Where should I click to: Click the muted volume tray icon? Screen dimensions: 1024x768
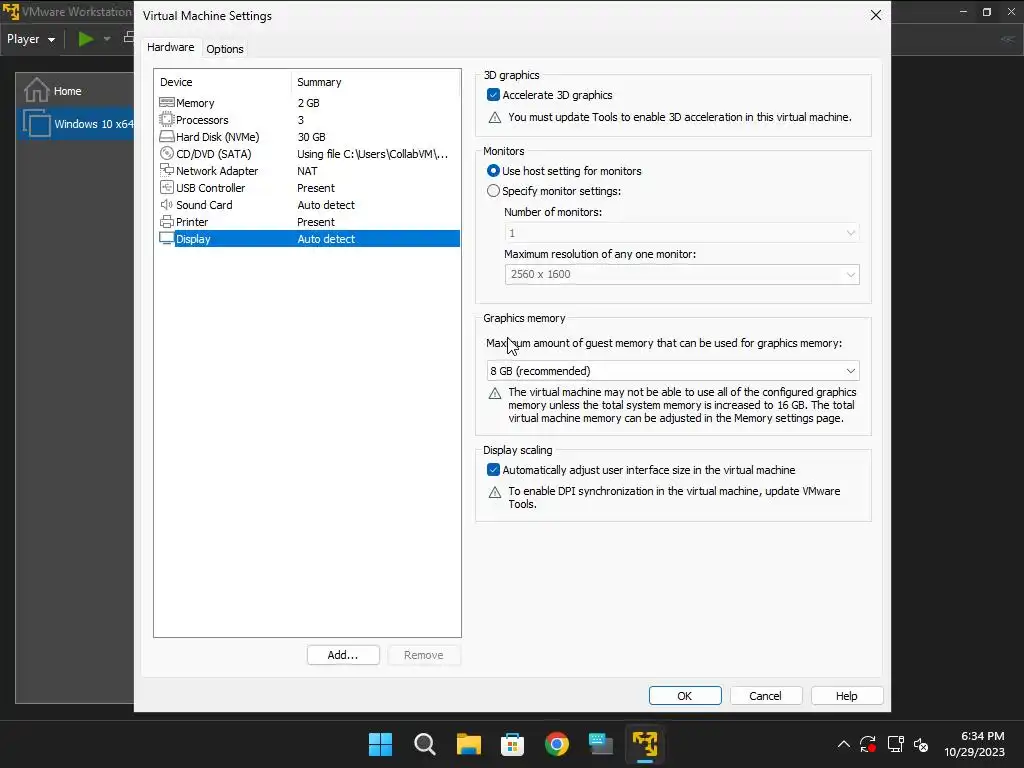[921, 744]
